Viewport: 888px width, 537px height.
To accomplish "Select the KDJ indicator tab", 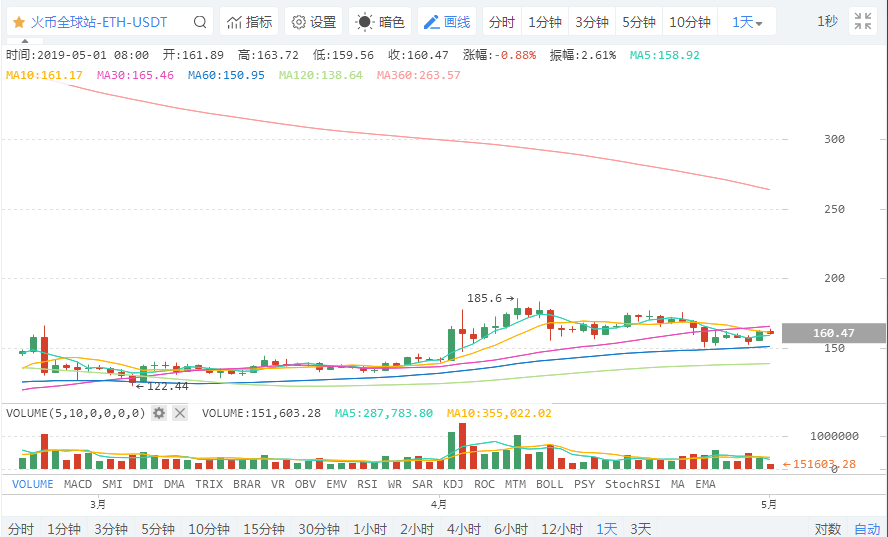I will [x=453, y=484].
